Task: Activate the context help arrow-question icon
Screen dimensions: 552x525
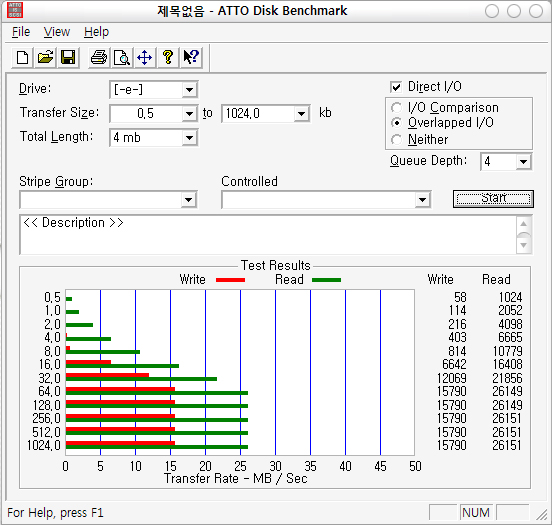Action: coord(191,57)
